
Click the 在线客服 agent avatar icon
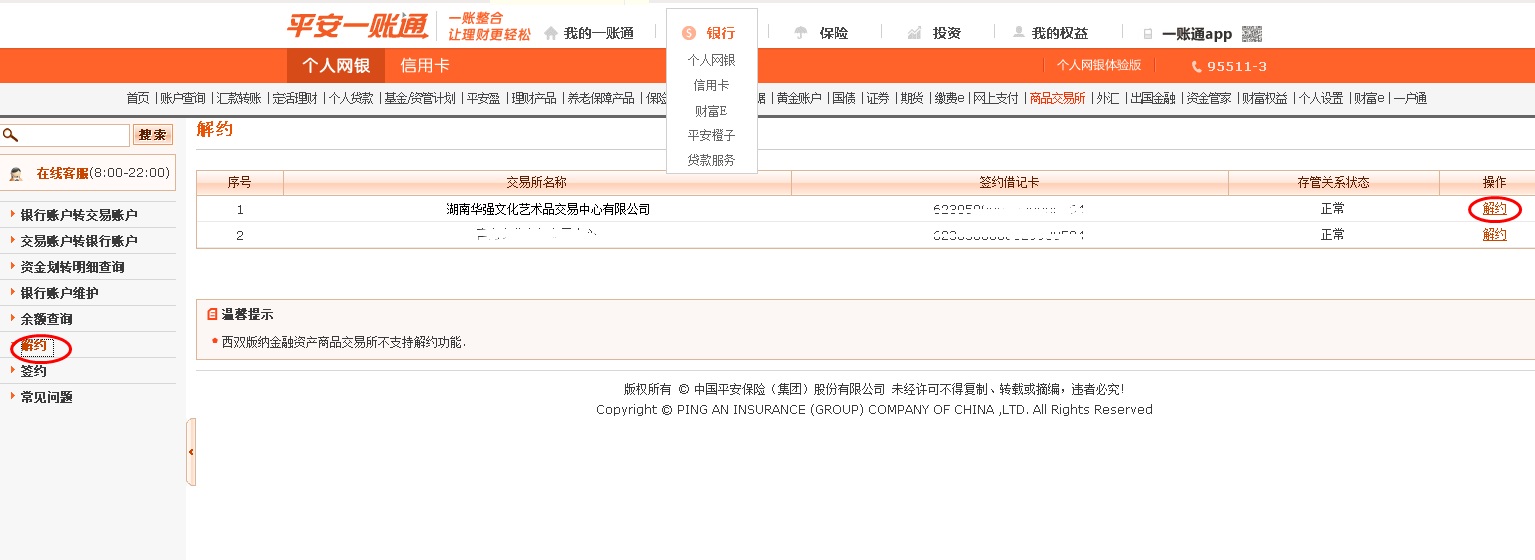pyautogui.click(x=16, y=174)
